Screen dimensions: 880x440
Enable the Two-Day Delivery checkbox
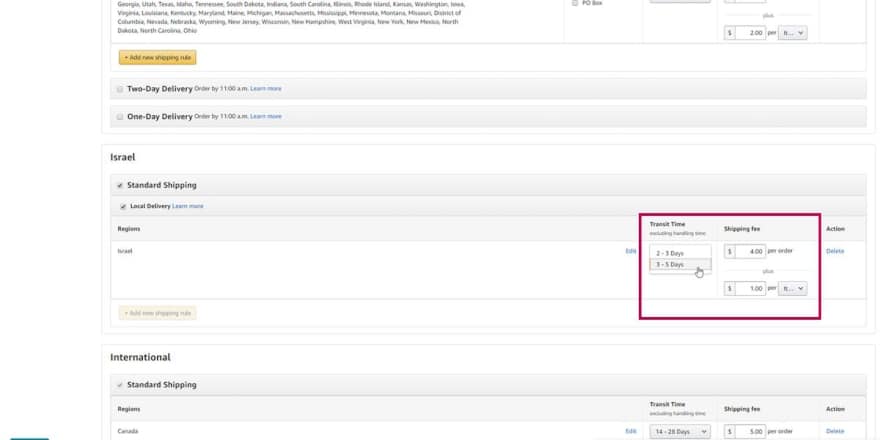point(120,89)
